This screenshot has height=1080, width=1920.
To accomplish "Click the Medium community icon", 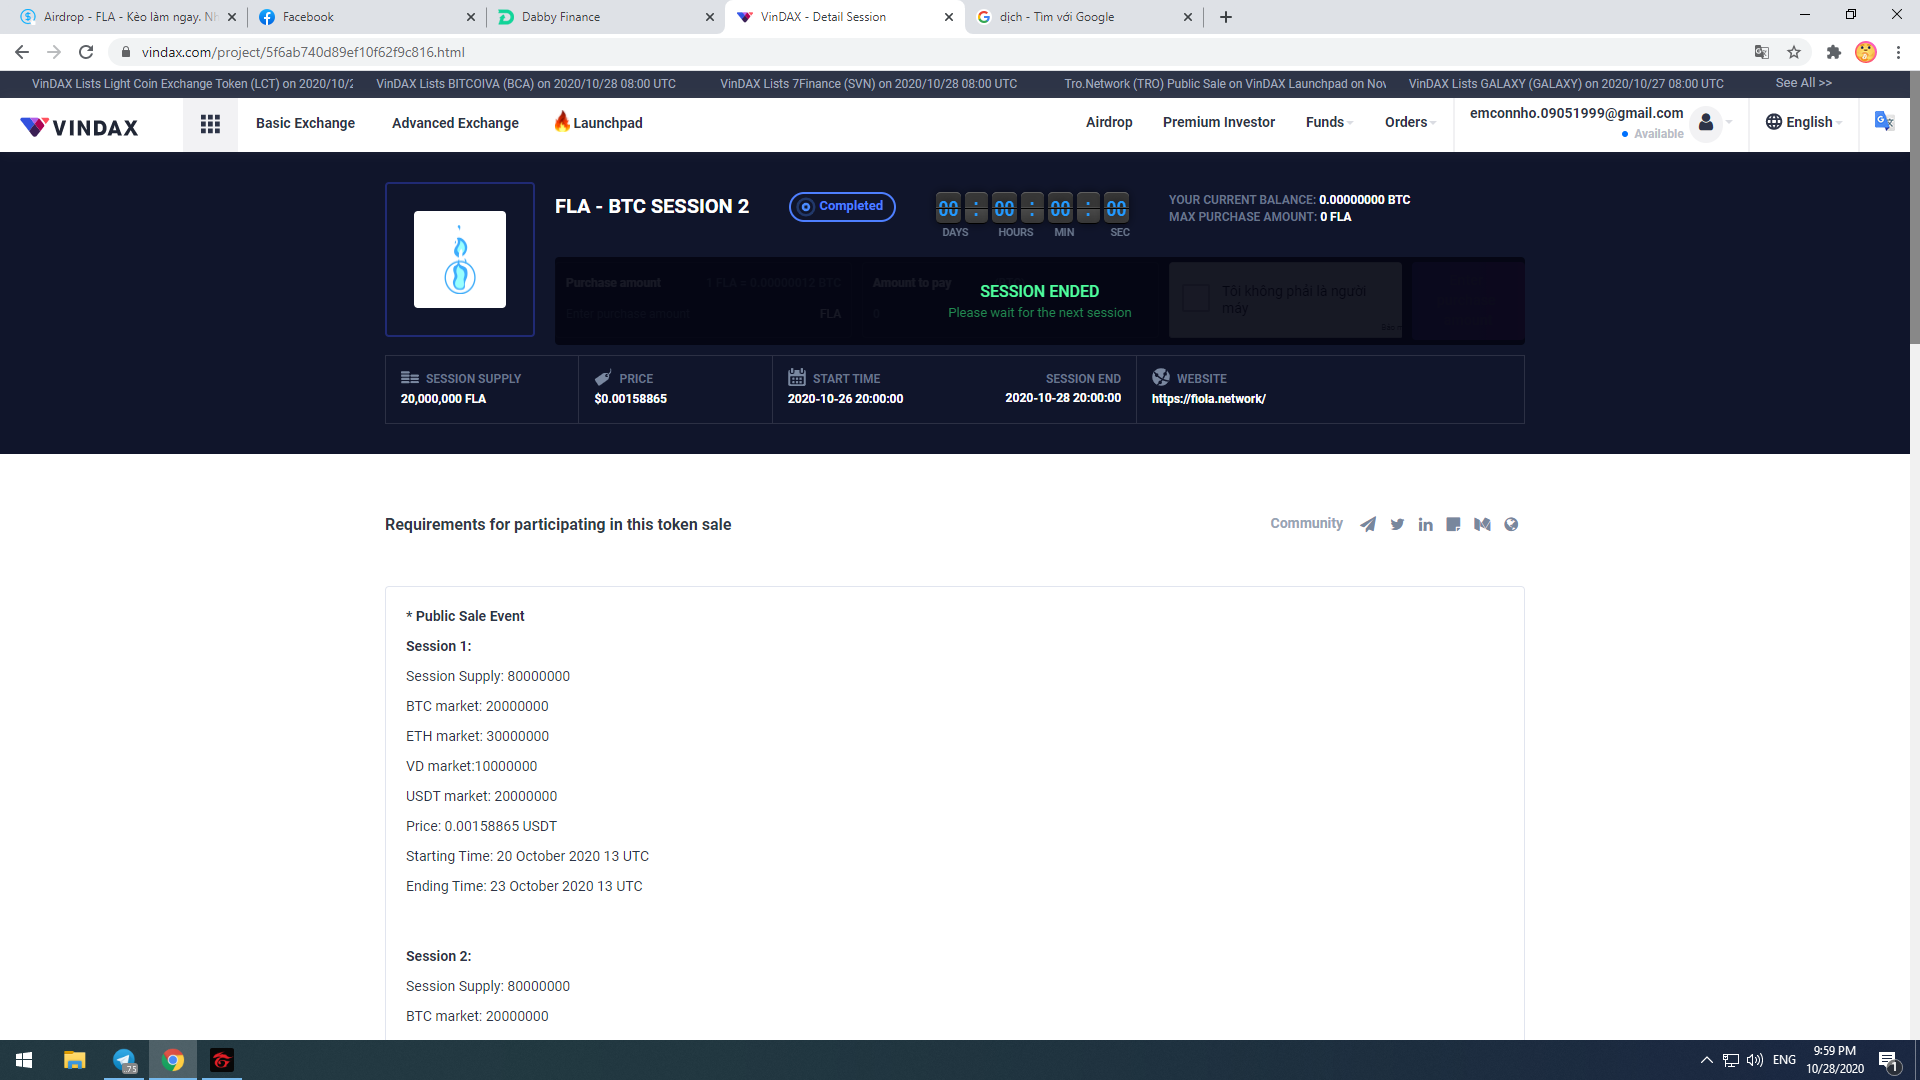I will (1482, 524).
